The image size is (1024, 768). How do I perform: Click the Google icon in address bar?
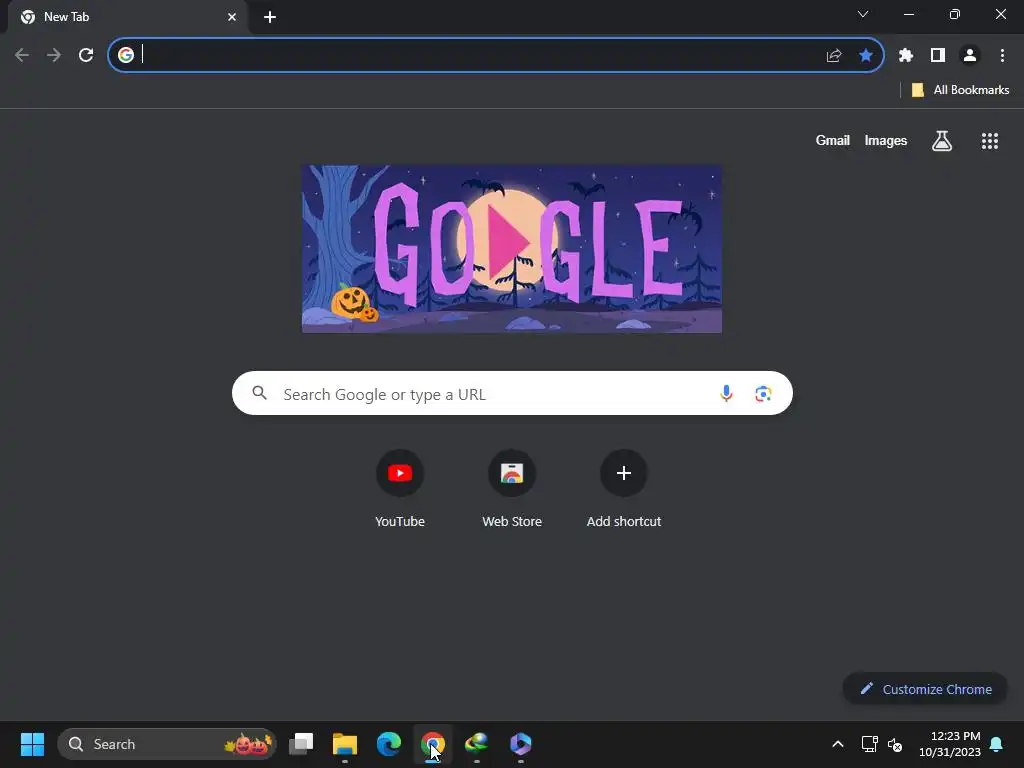[x=126, y=55]
